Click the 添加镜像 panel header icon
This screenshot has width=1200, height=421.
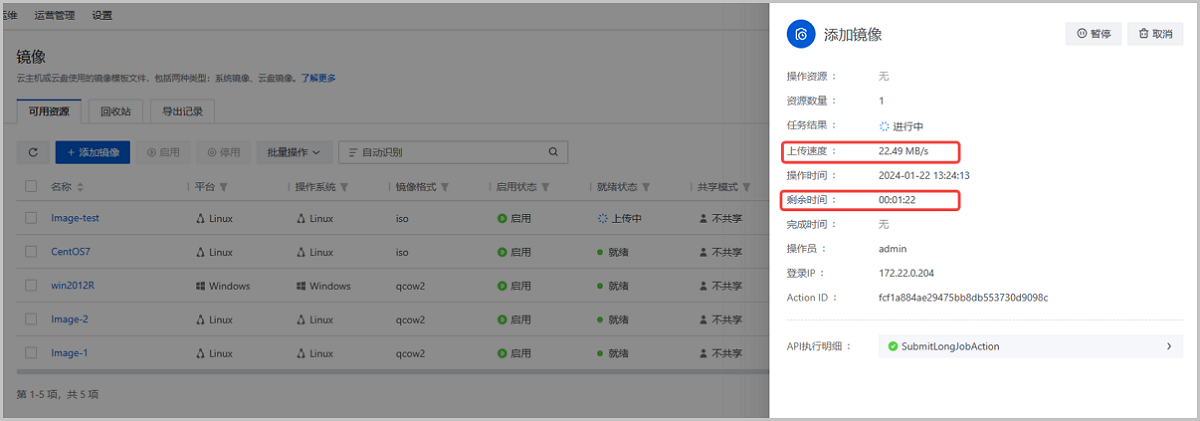point(800,34)
